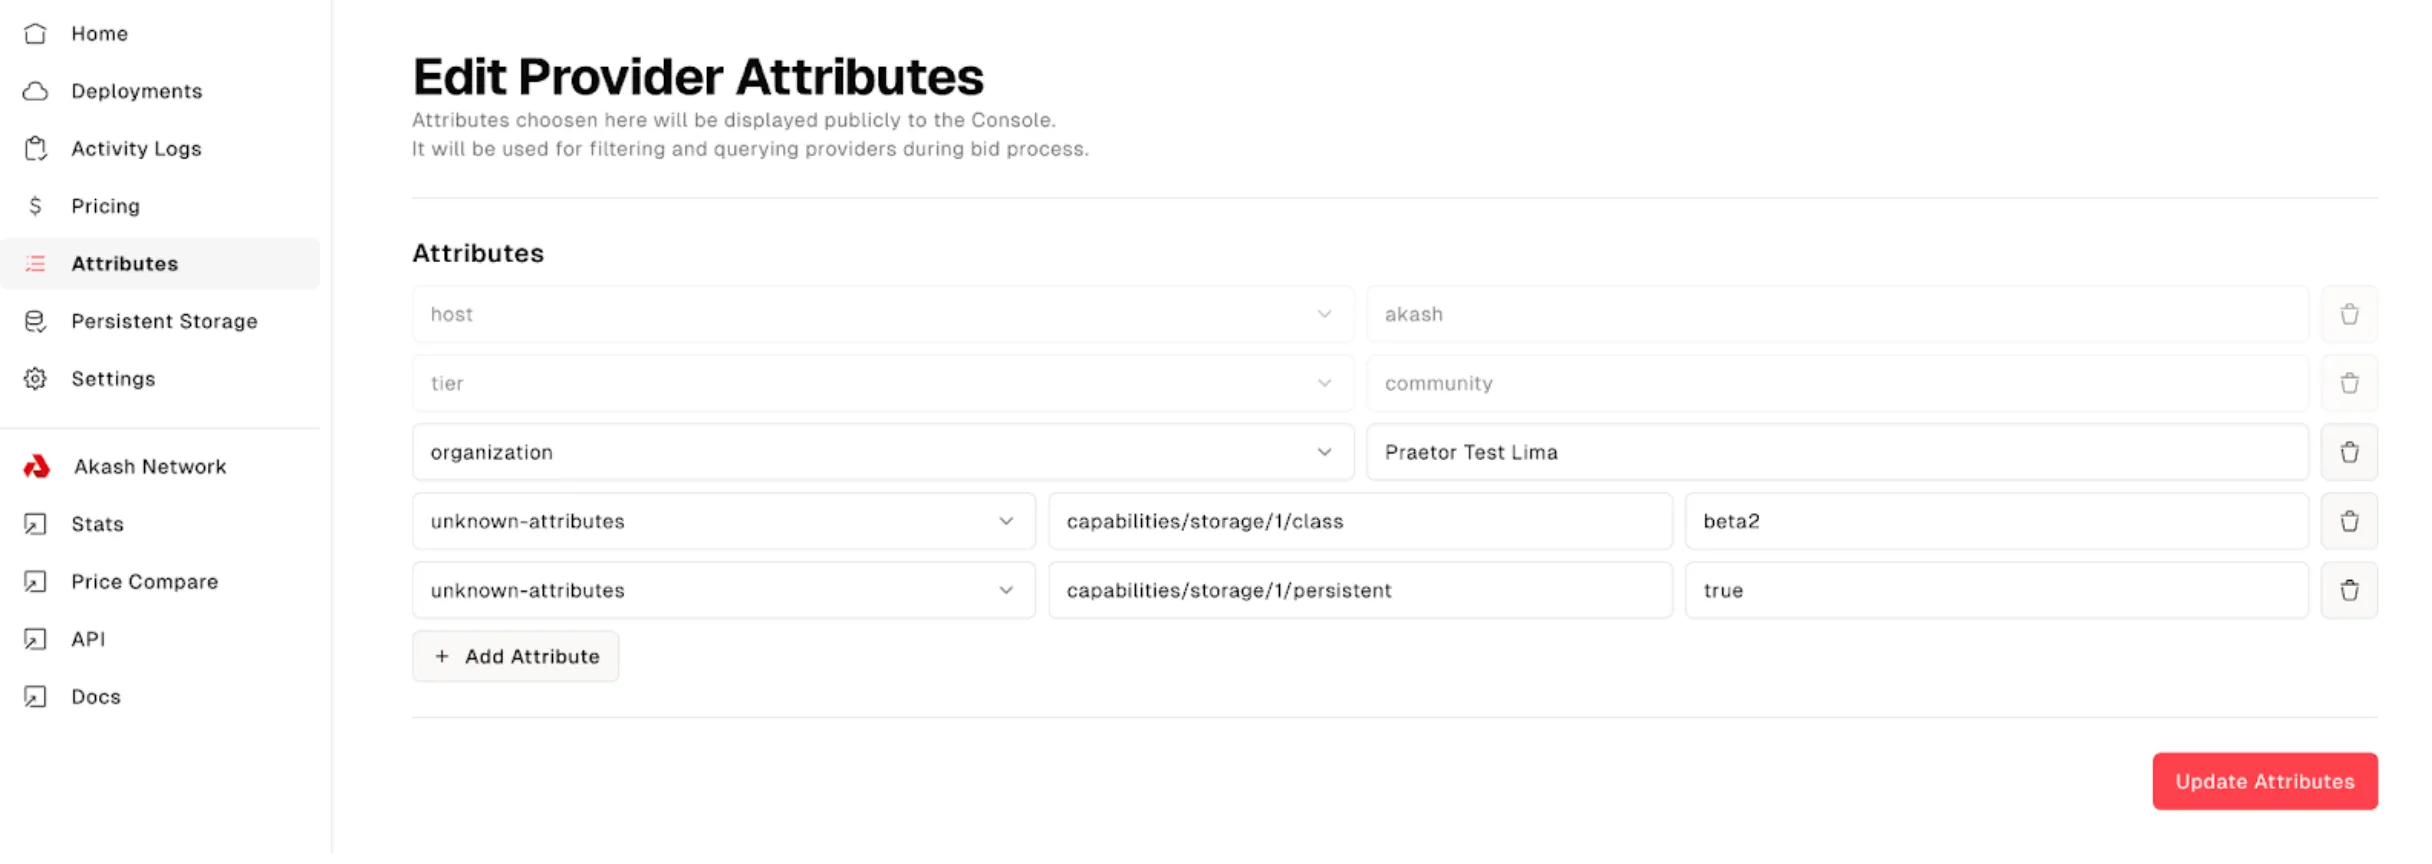Screen dimensions: 2432x864
Task: Click the Activity Logs clipboard icon
Action: click(35, 148)
